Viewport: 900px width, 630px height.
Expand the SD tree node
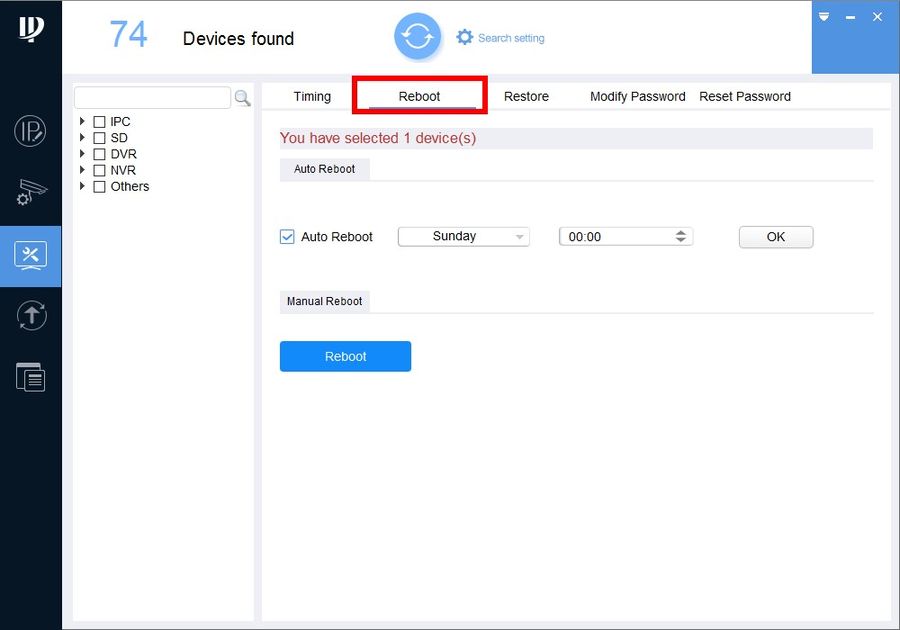point(82,137)
